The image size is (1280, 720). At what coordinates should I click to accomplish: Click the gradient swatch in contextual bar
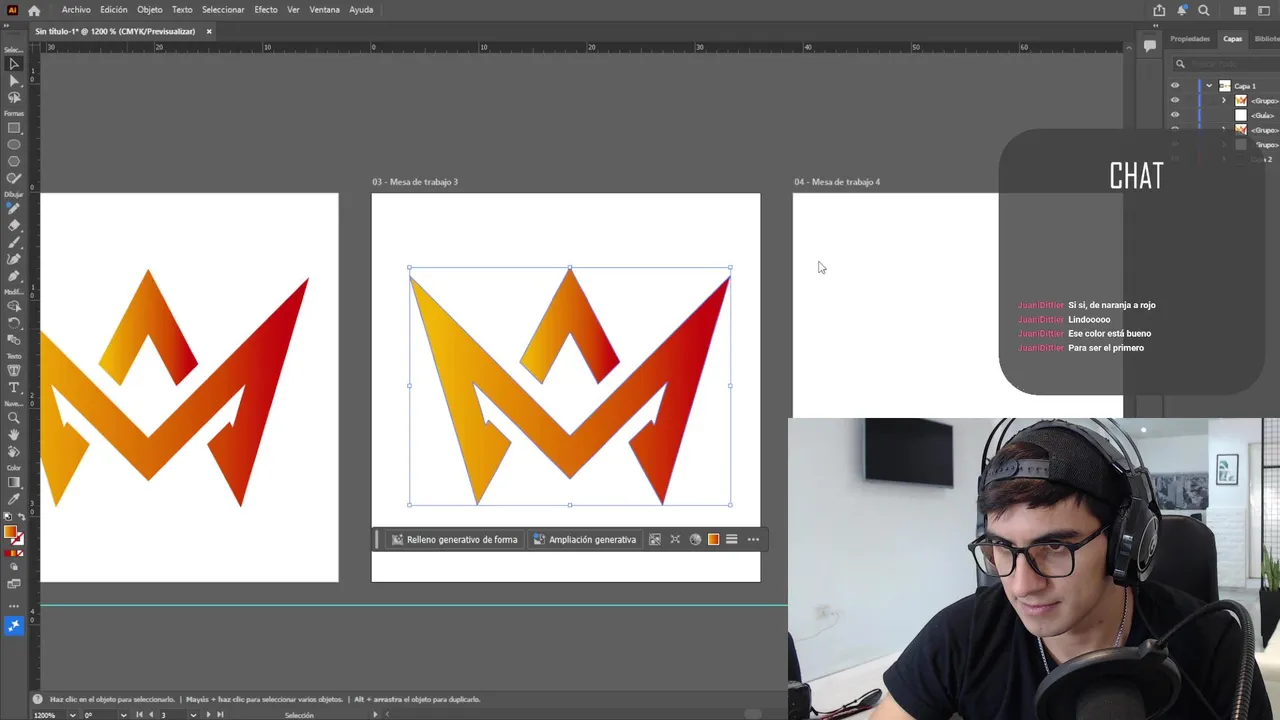click(713, 540)
